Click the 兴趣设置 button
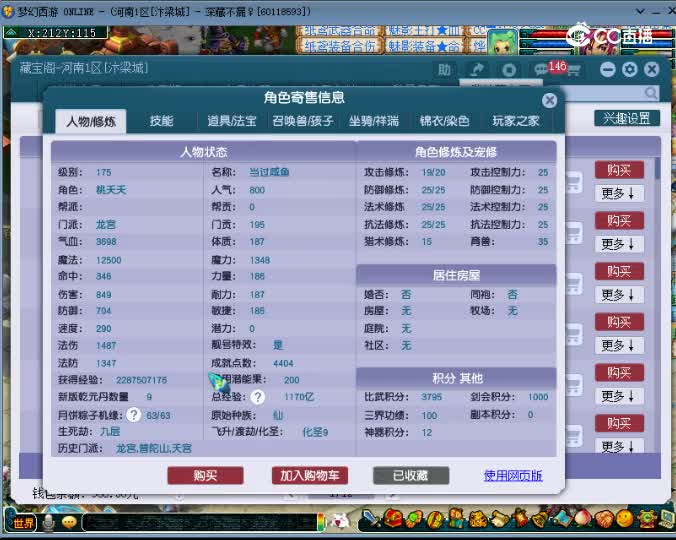The image size is (676, 540). pyautogui.click(x=627, y=118)
